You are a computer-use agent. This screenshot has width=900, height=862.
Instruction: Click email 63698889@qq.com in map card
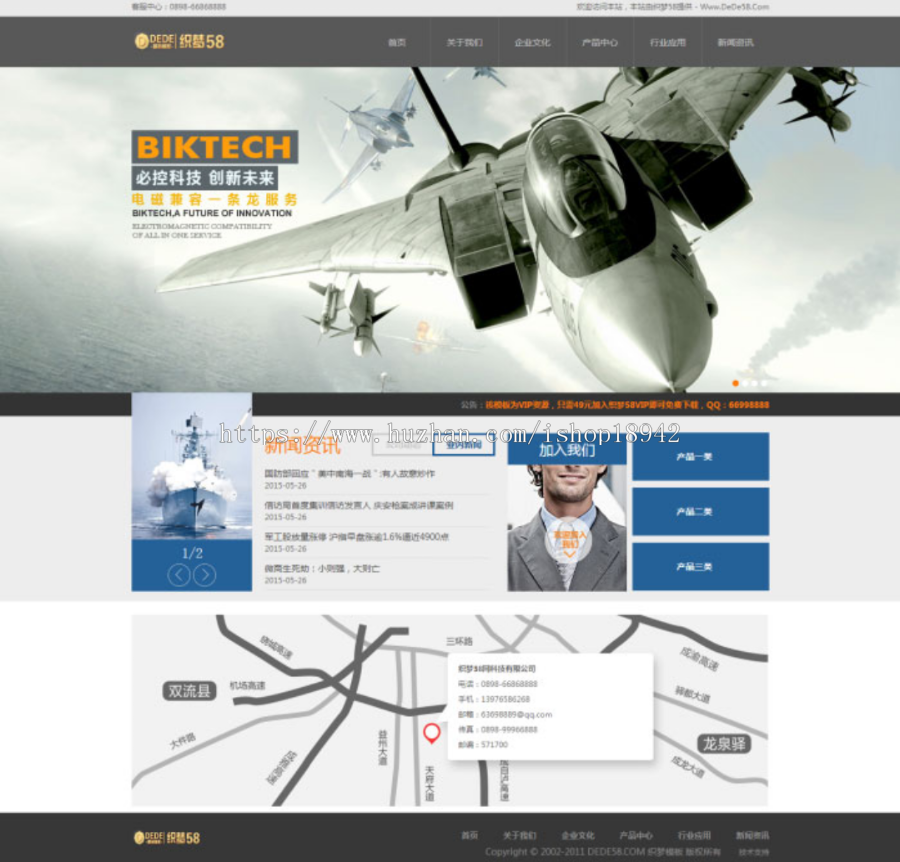coord(517,715)
